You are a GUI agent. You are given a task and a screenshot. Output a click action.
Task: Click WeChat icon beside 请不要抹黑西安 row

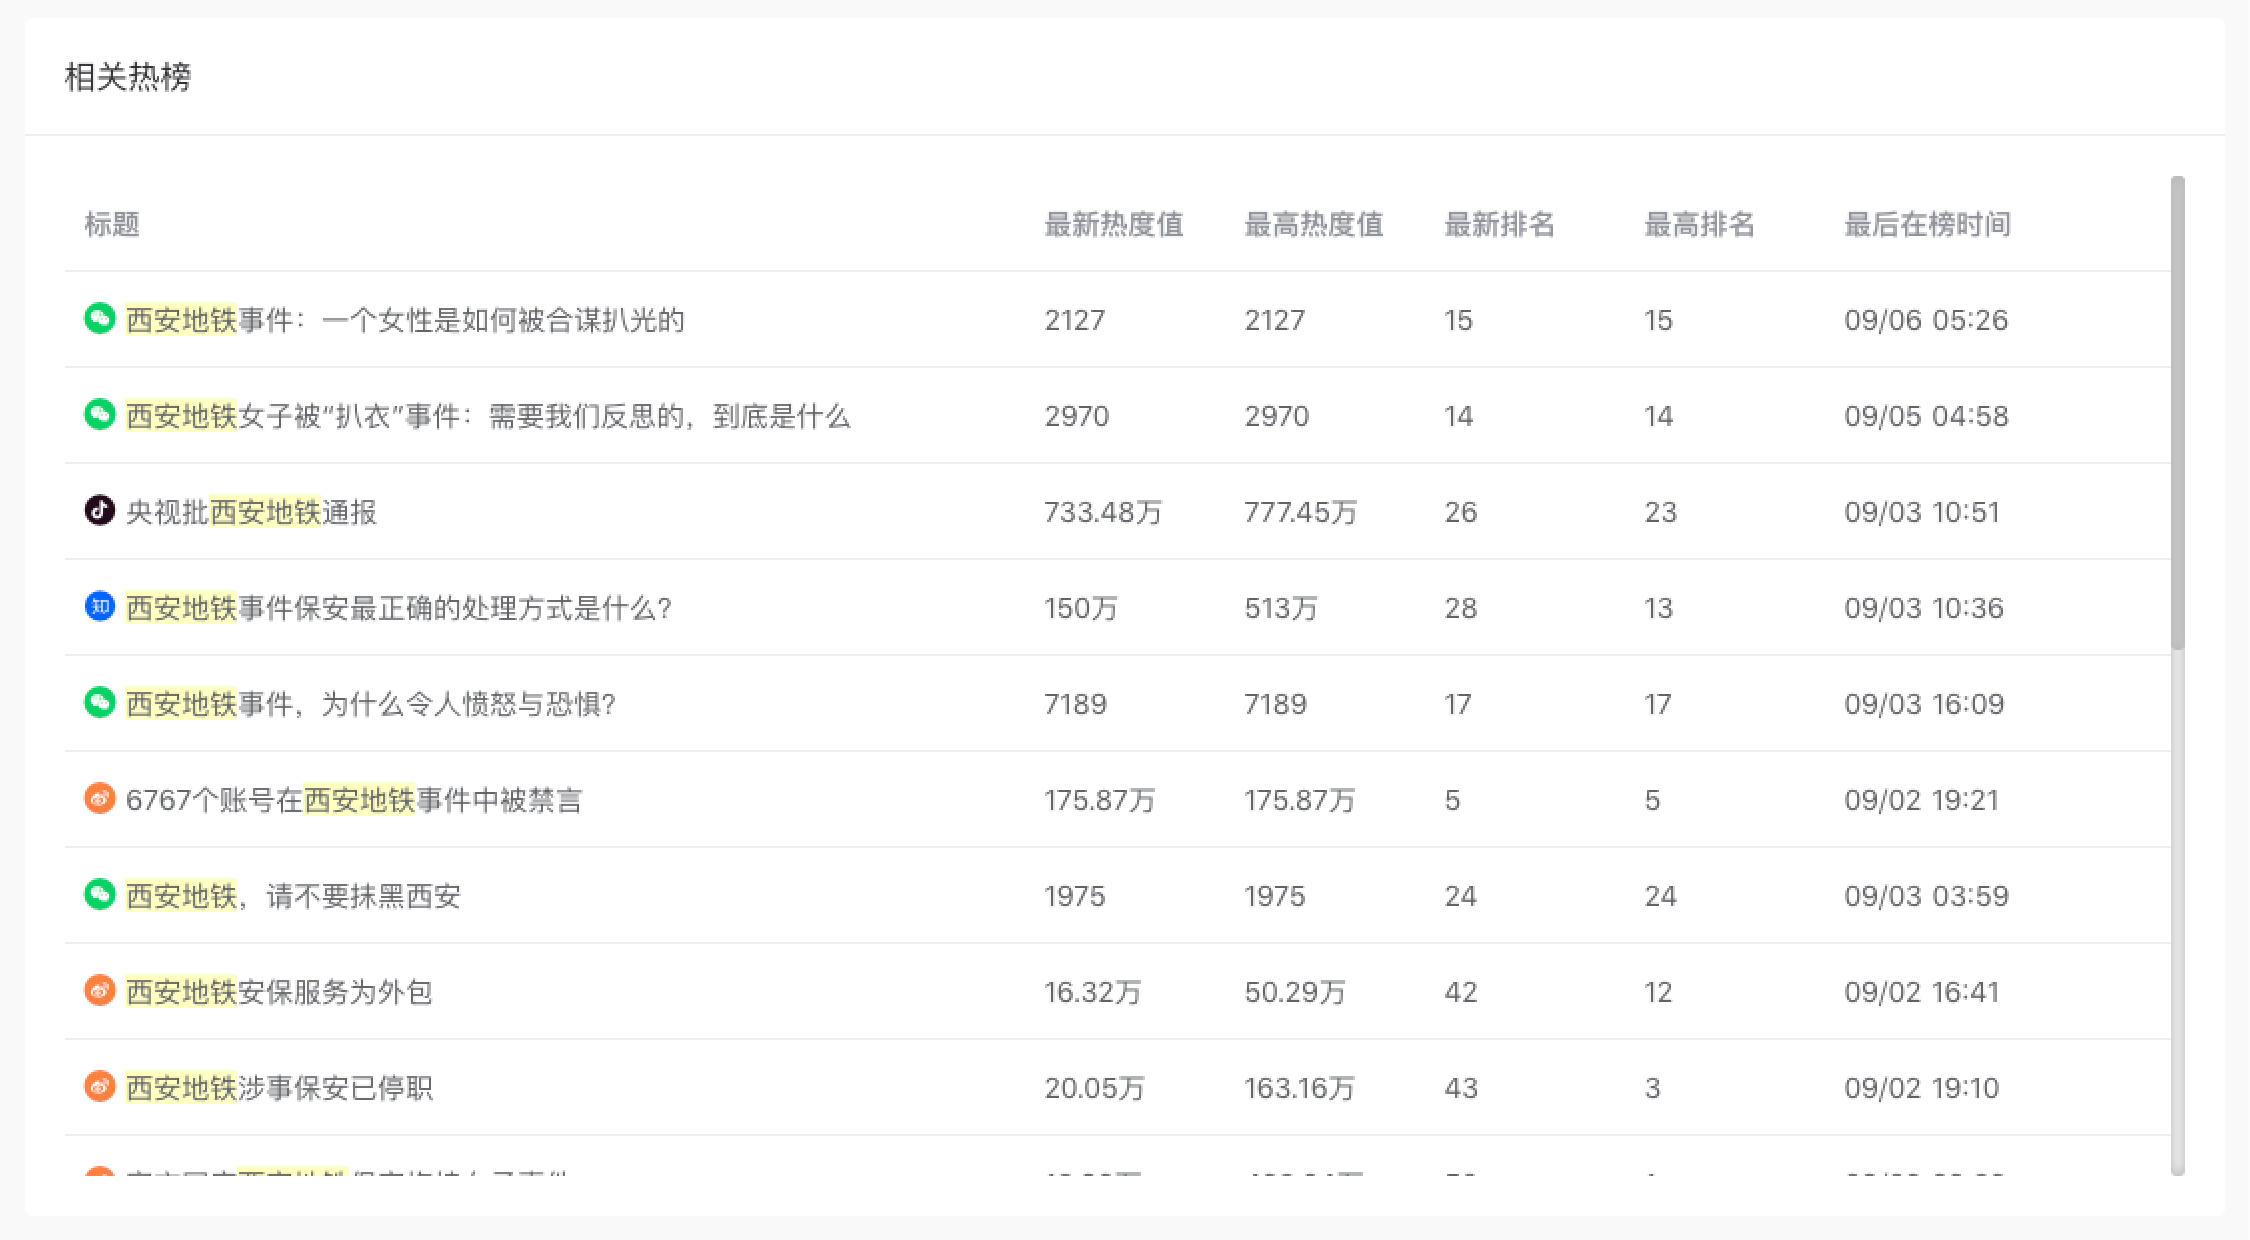point(99,895)
